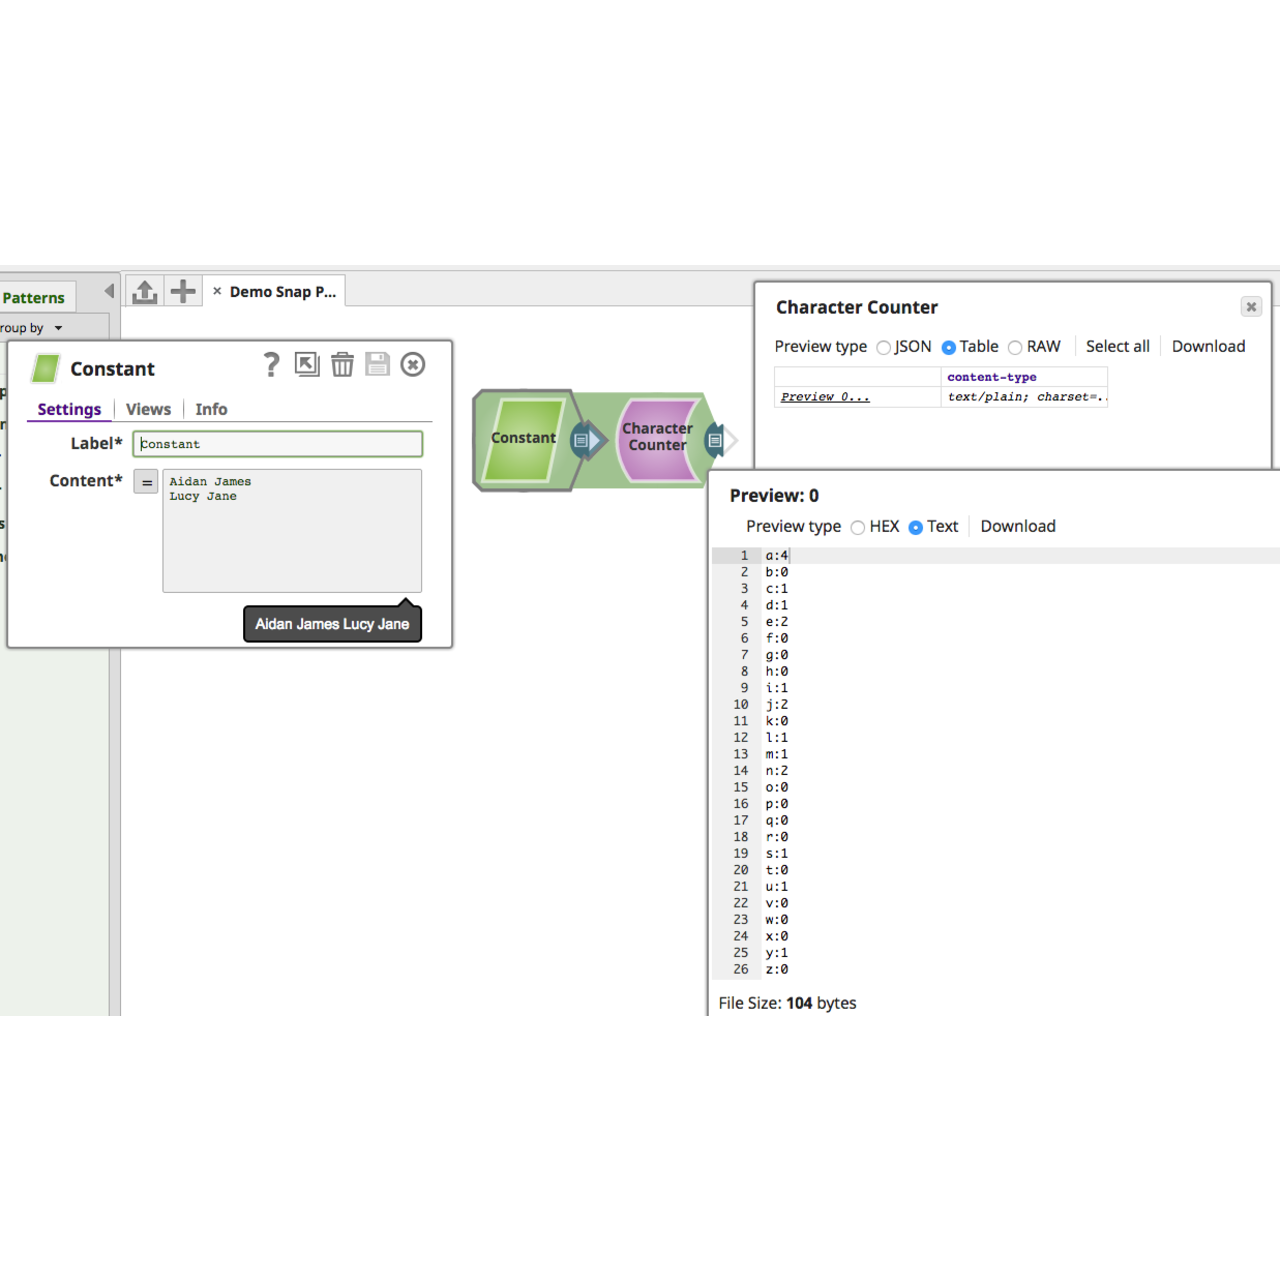The height and width of the screenshot is (1280, 1280).
Task: Delete the Constant snap using the trash icon
Action: pyautogui.click(x=343, y=365)
